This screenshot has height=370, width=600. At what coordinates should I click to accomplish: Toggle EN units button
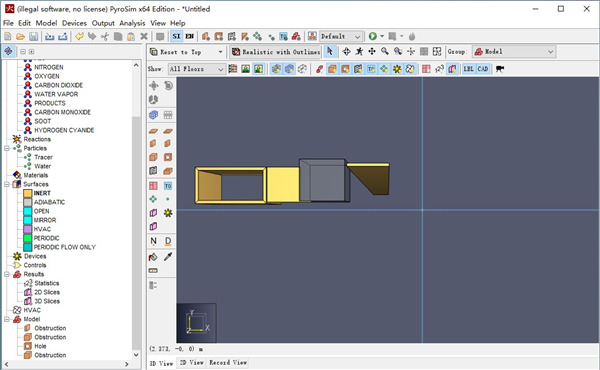click(189, 36)
